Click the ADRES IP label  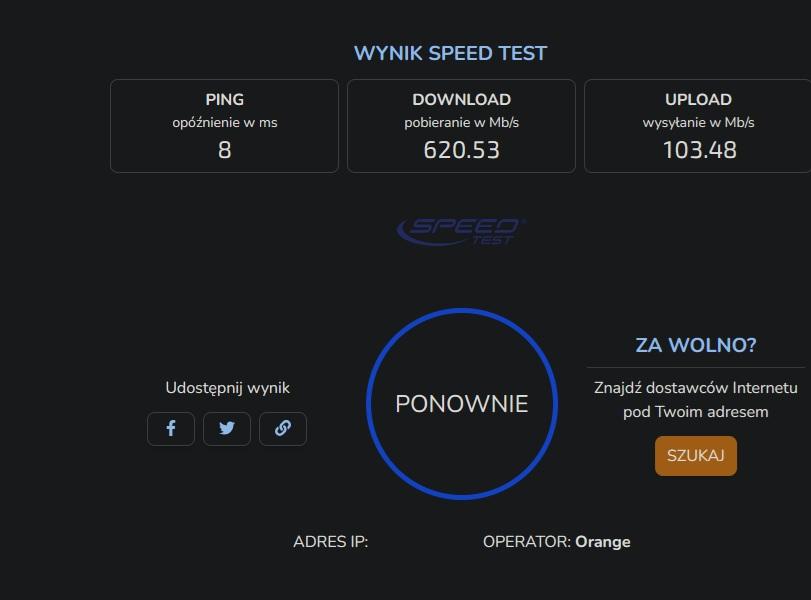[x=330, y=542]
